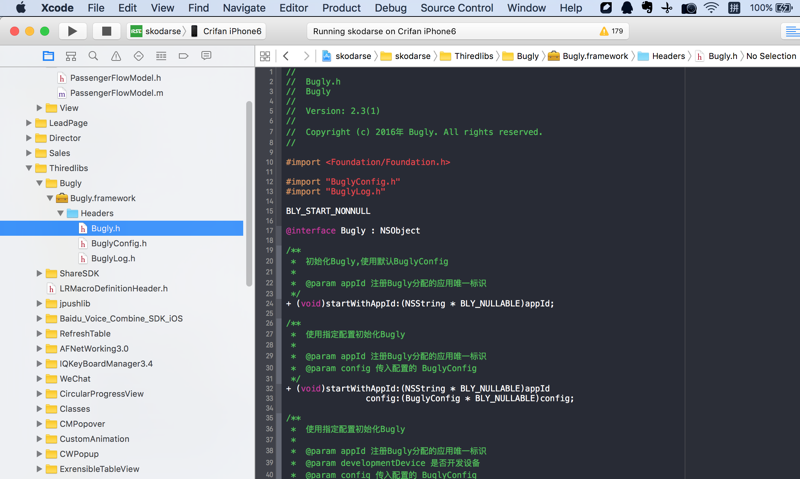
Task: Open the Issue navigator warning icon
Action: pyautogui.click(x=116, y=56)
